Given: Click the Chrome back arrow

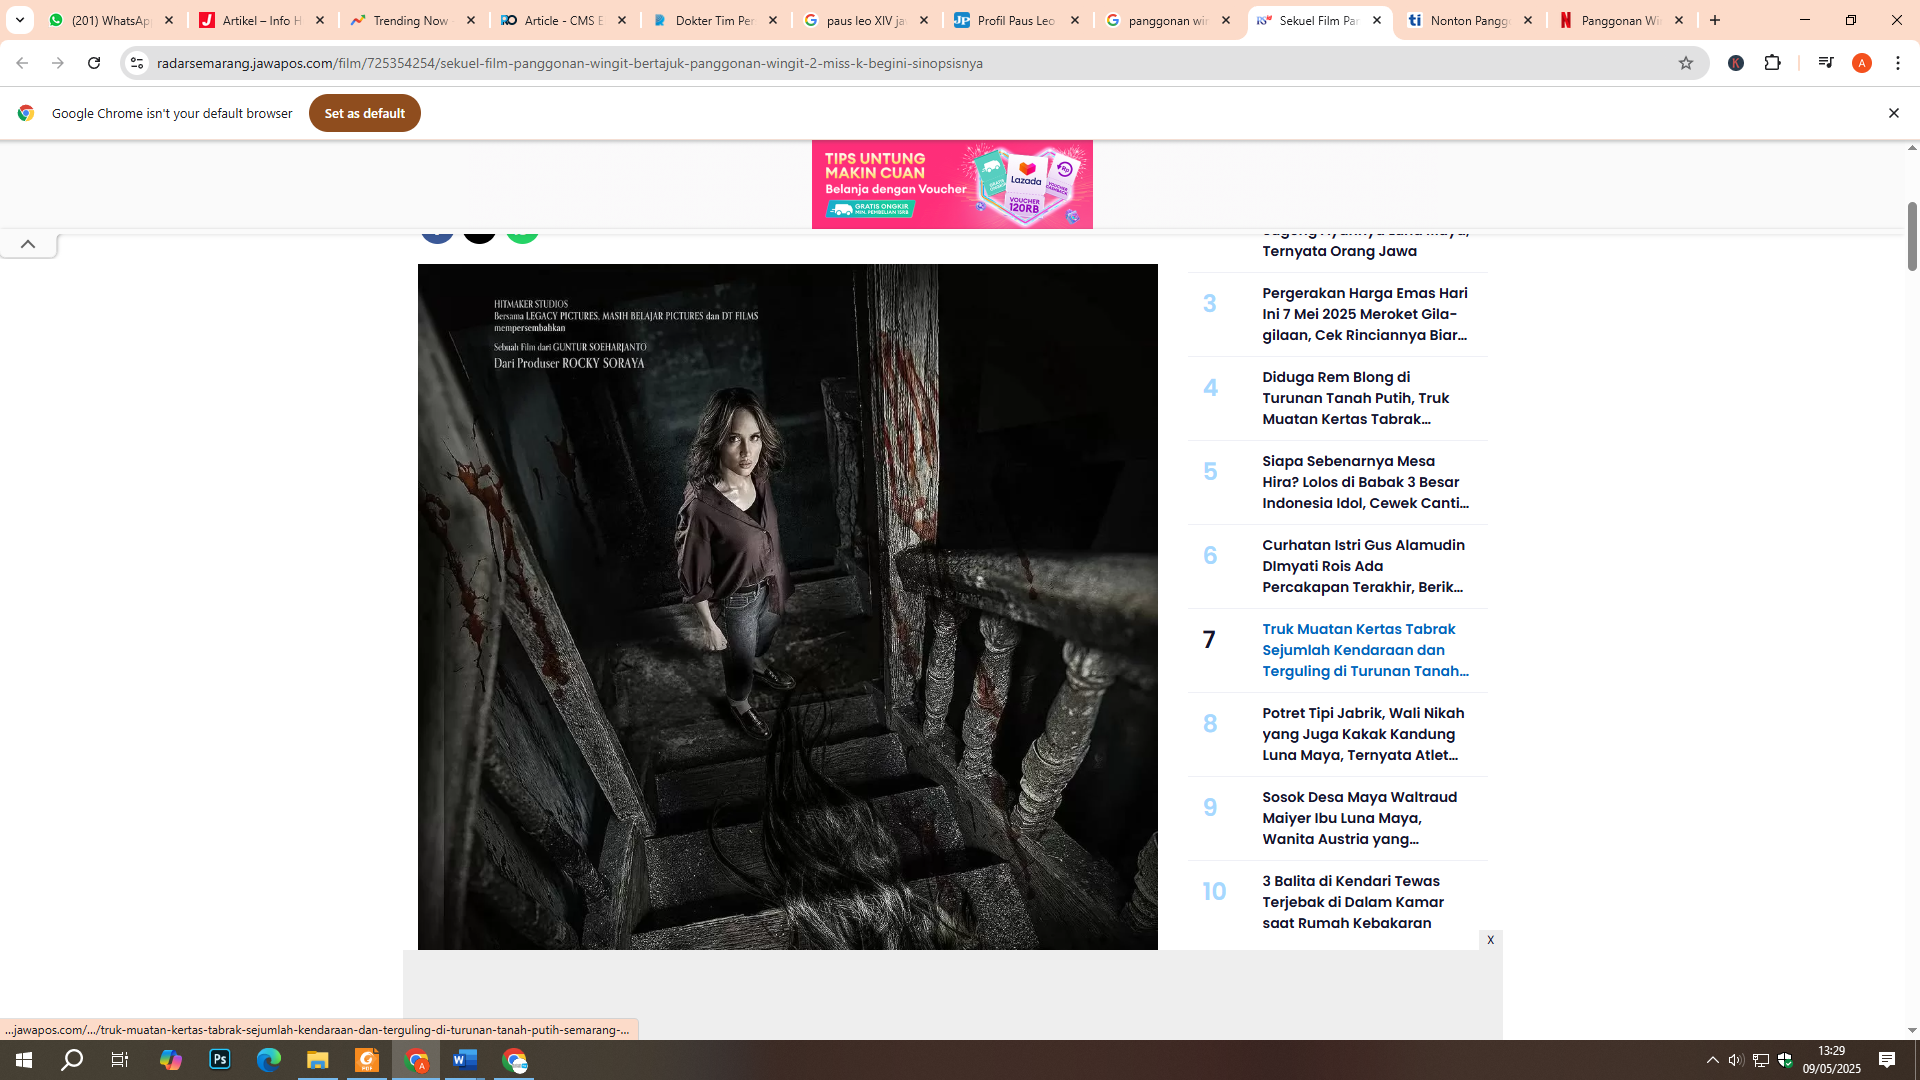Looking at the screenshot, I should [22, 63].
